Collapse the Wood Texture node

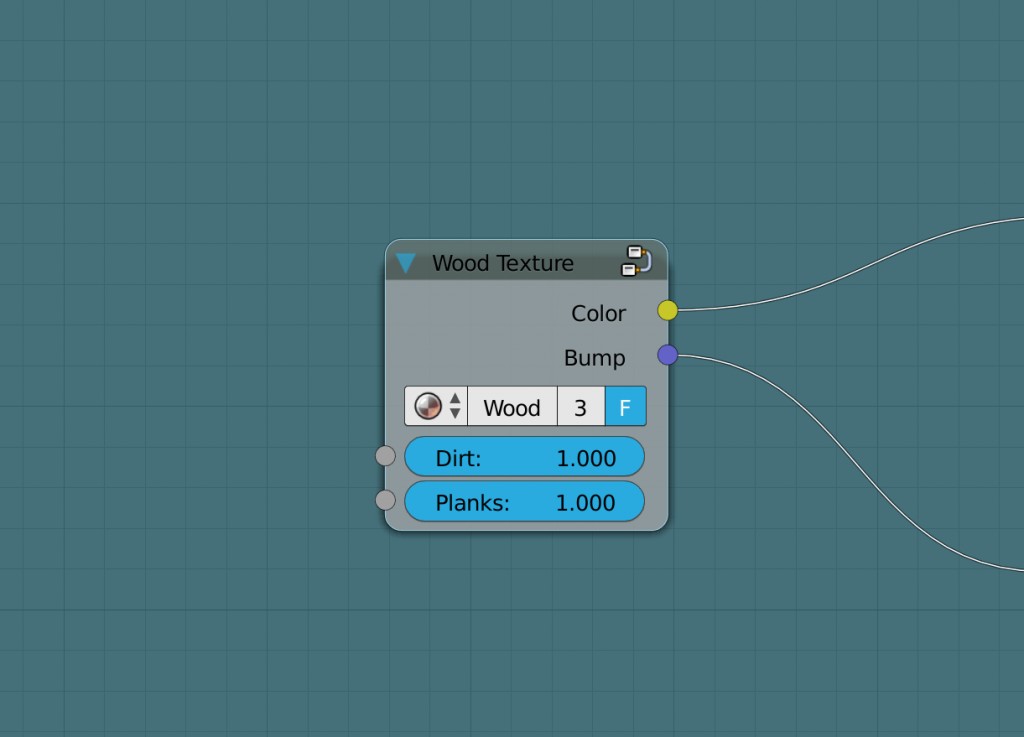click(x=406, y=262)
